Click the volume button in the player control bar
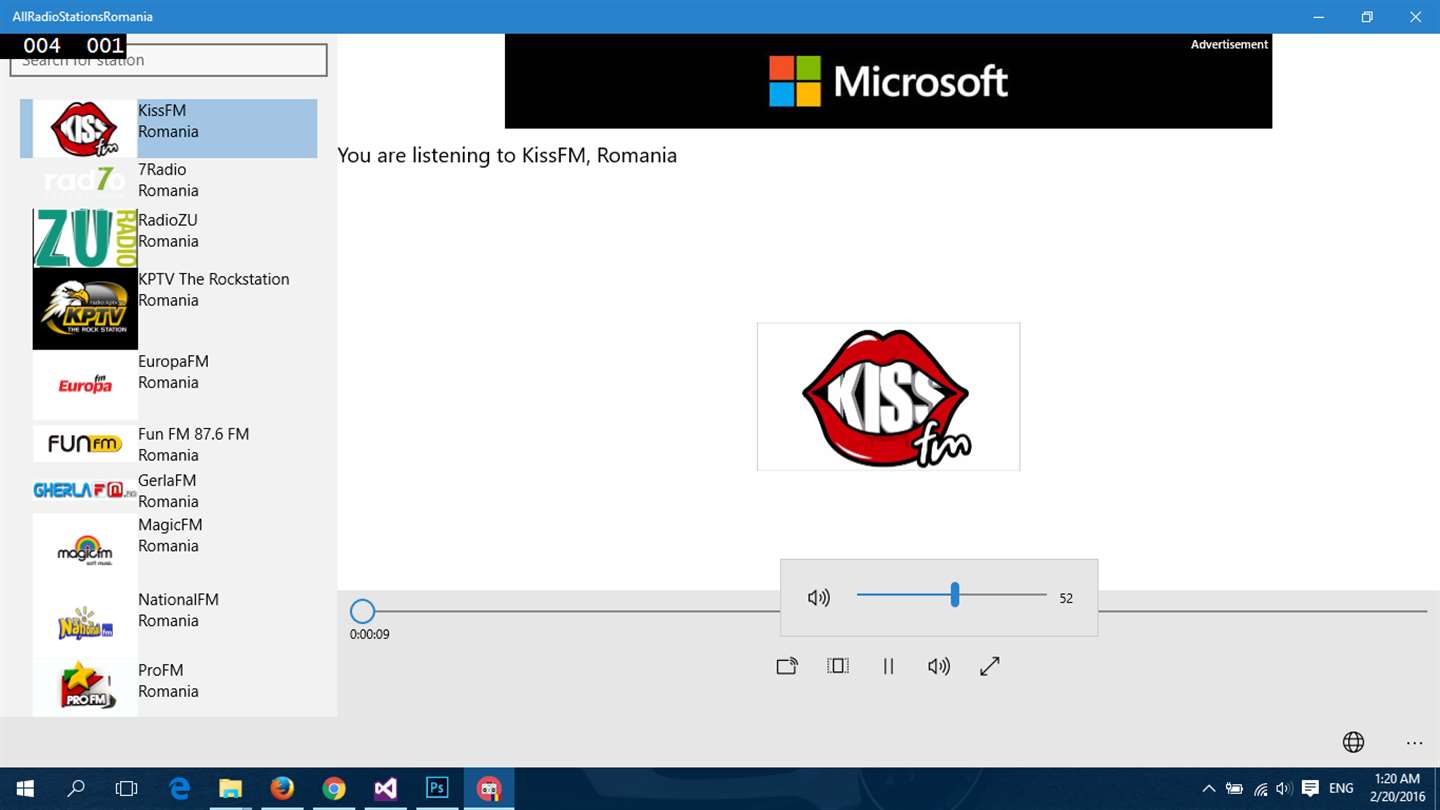Image resolution: width=1440 pixels, height=810 pixels. click(938, 666)
